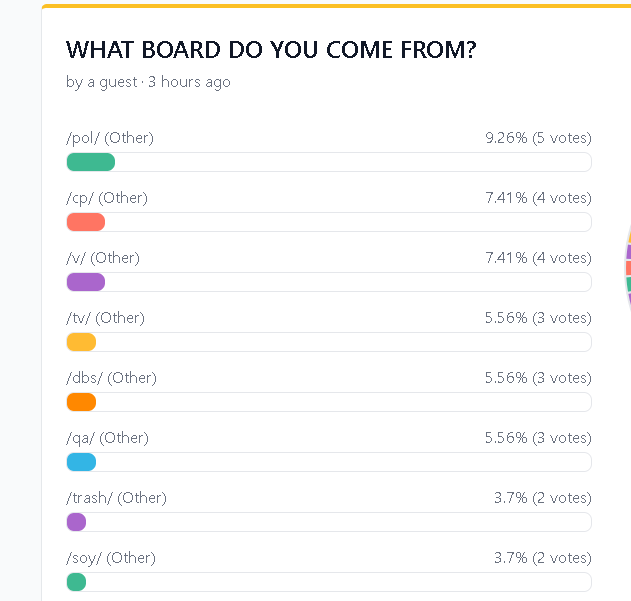Select the /dbs/ (Other) option label
The height and width of the screenshot is (601, 631).
[111, 378]
